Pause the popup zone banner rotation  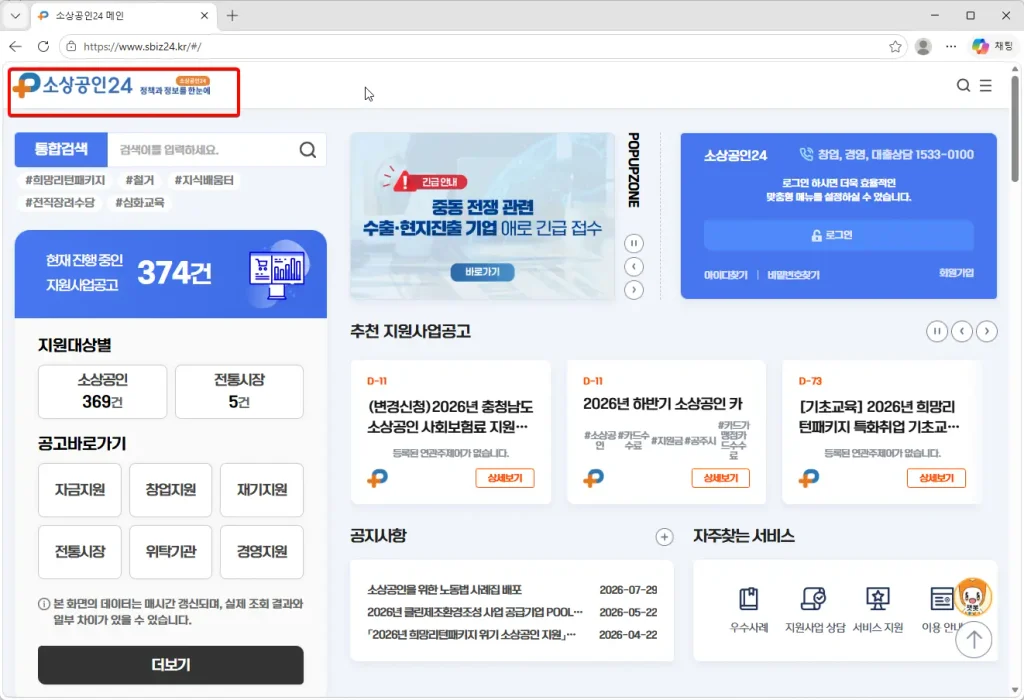[x=633, y=244]
